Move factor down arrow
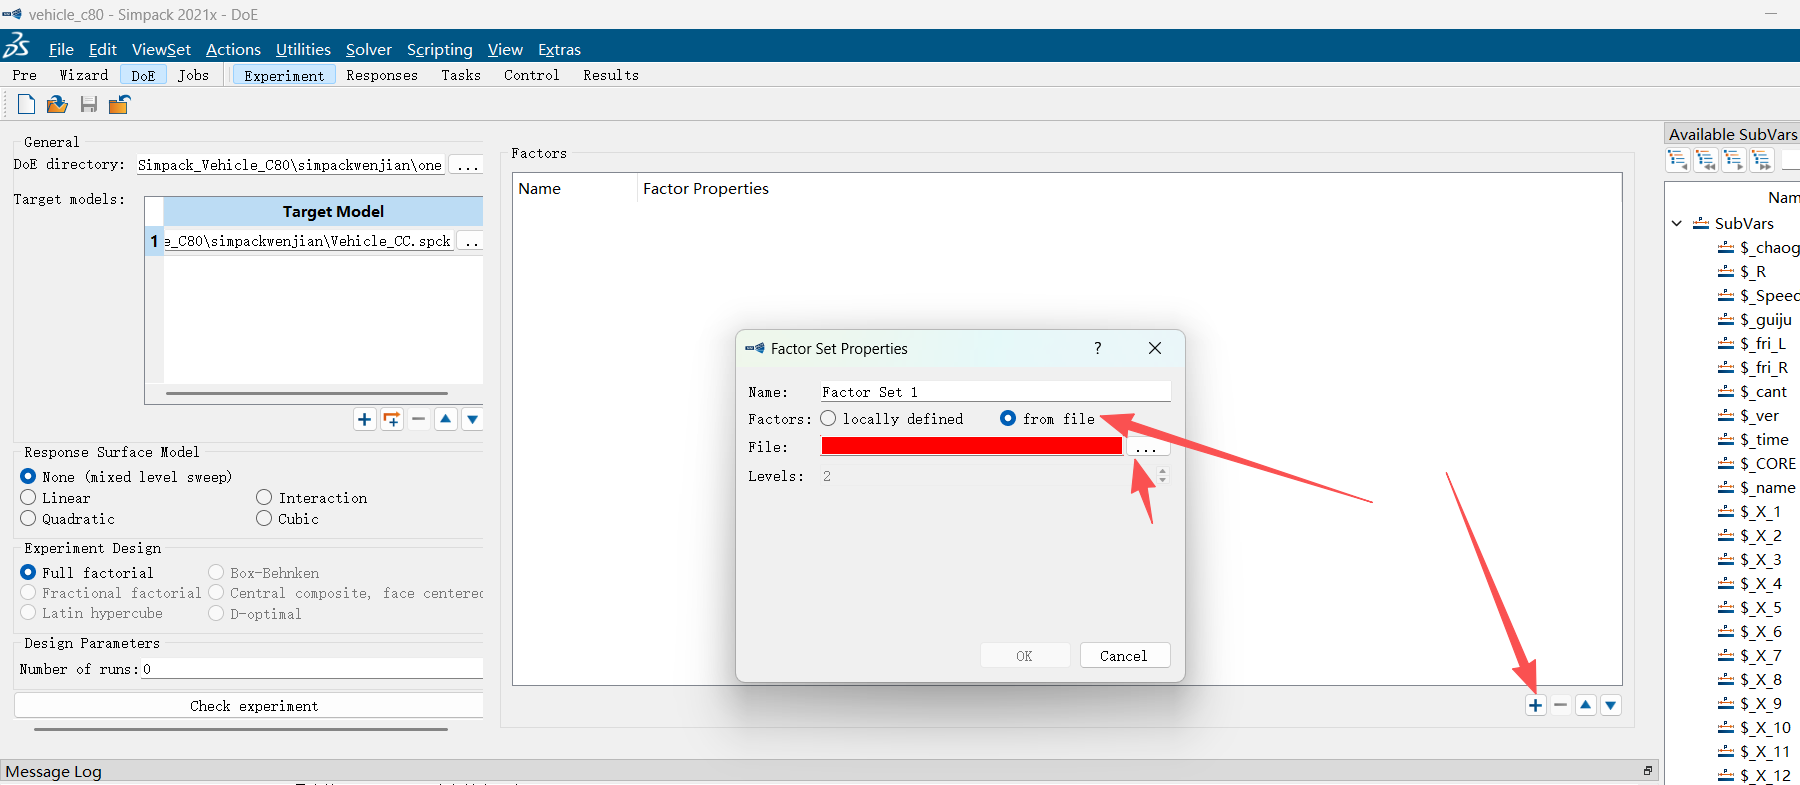This screenshot has height=785, width=1800. [1611, 705]
